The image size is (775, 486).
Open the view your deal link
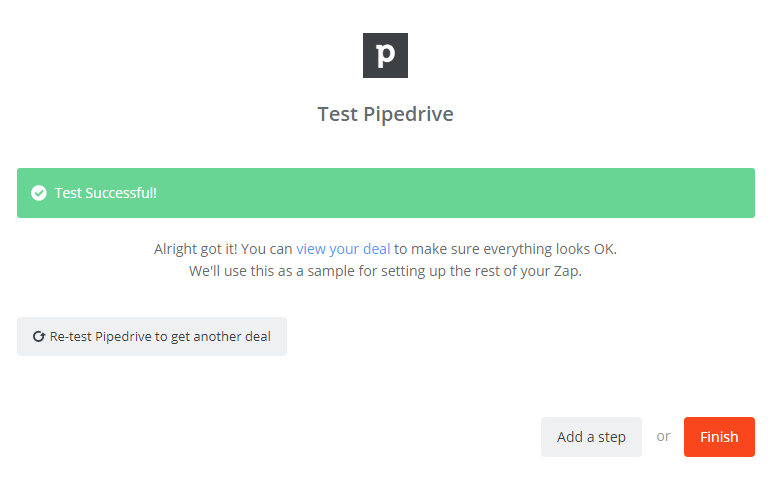(343, 249)
